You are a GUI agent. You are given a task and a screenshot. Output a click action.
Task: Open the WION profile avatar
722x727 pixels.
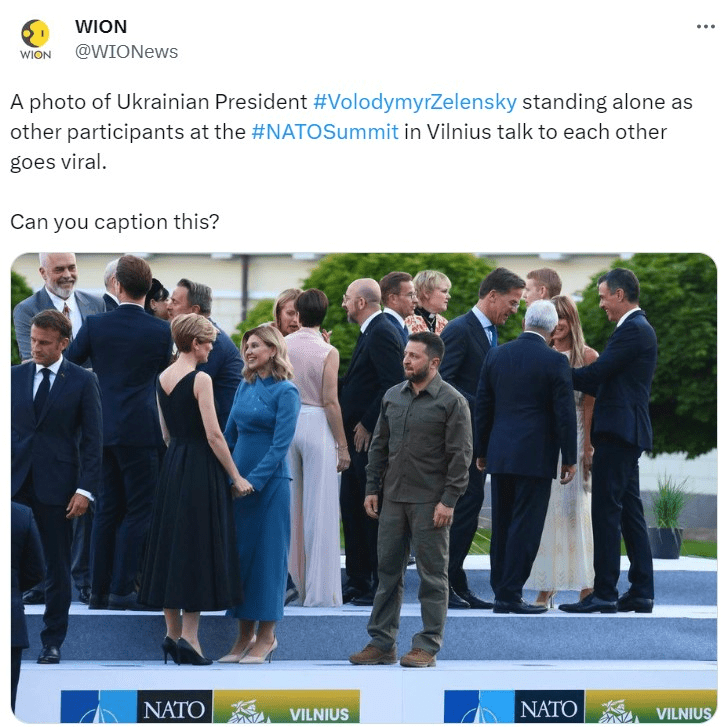tap(35, 39)
